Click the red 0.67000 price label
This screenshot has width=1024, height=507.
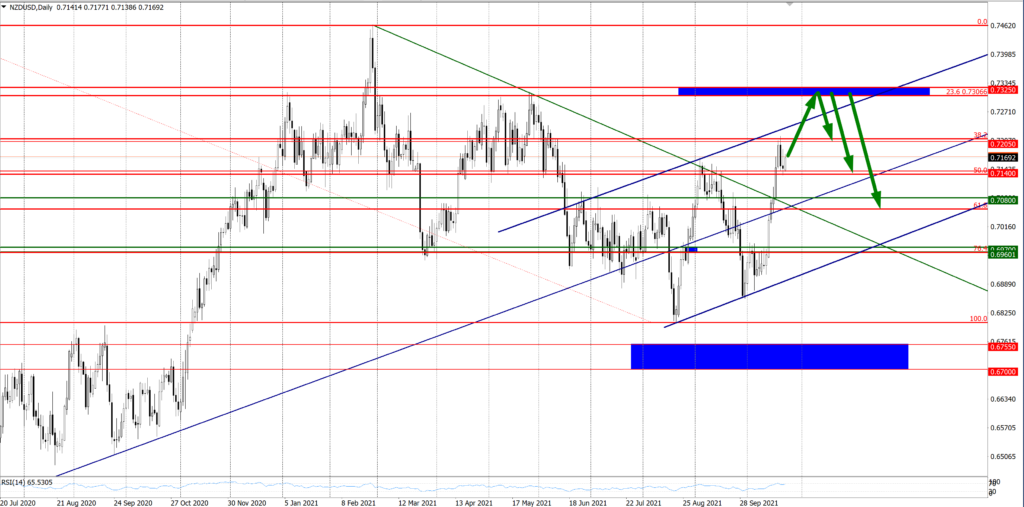tap(1003, 371)
